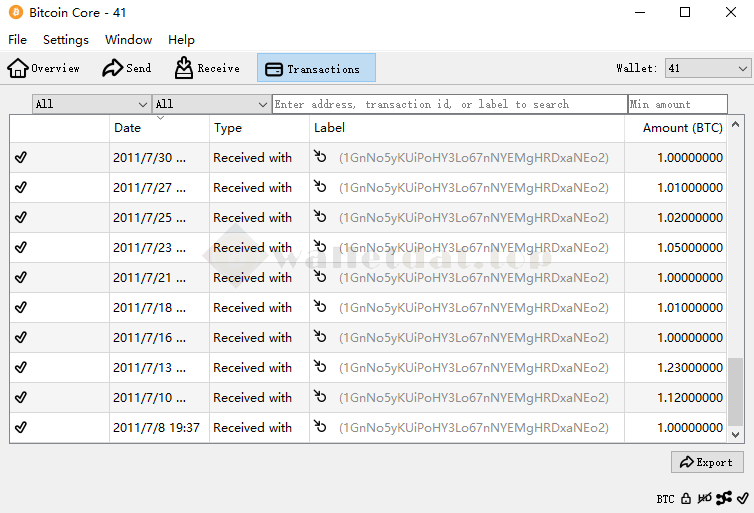Click the Min amount input field
Image resolution: width=754 pixels, height=513 pixels.
(677, 104)
